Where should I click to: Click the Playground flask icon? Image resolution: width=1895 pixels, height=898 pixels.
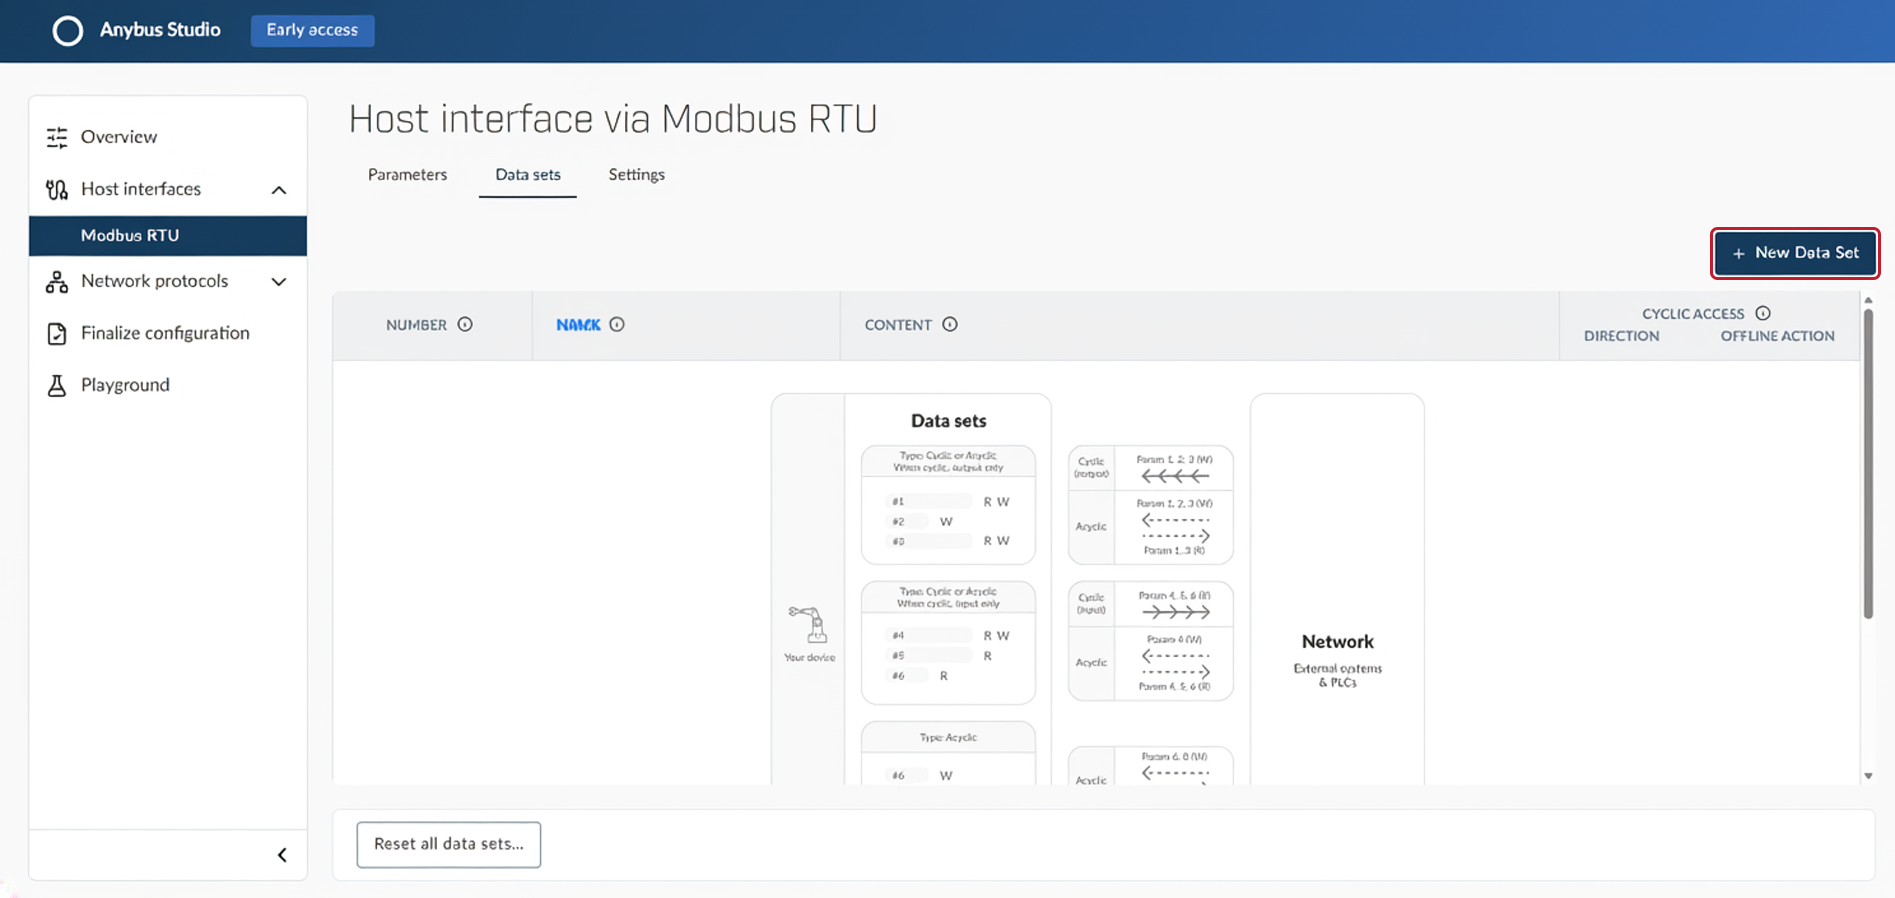[57, 385]
